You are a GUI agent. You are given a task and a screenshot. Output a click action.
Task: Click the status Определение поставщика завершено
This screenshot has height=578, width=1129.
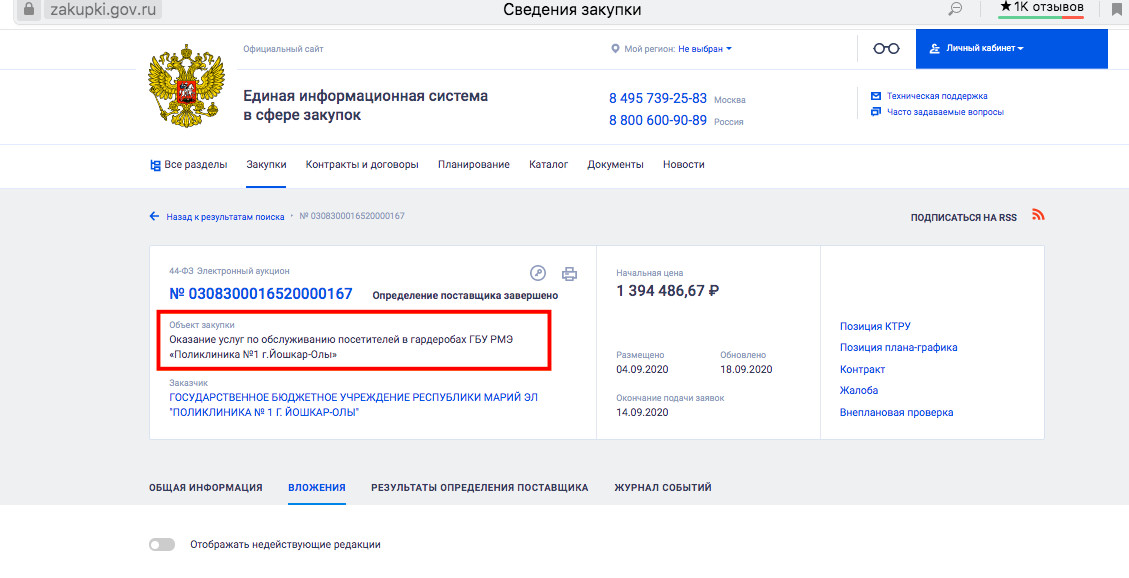(465, 295)
